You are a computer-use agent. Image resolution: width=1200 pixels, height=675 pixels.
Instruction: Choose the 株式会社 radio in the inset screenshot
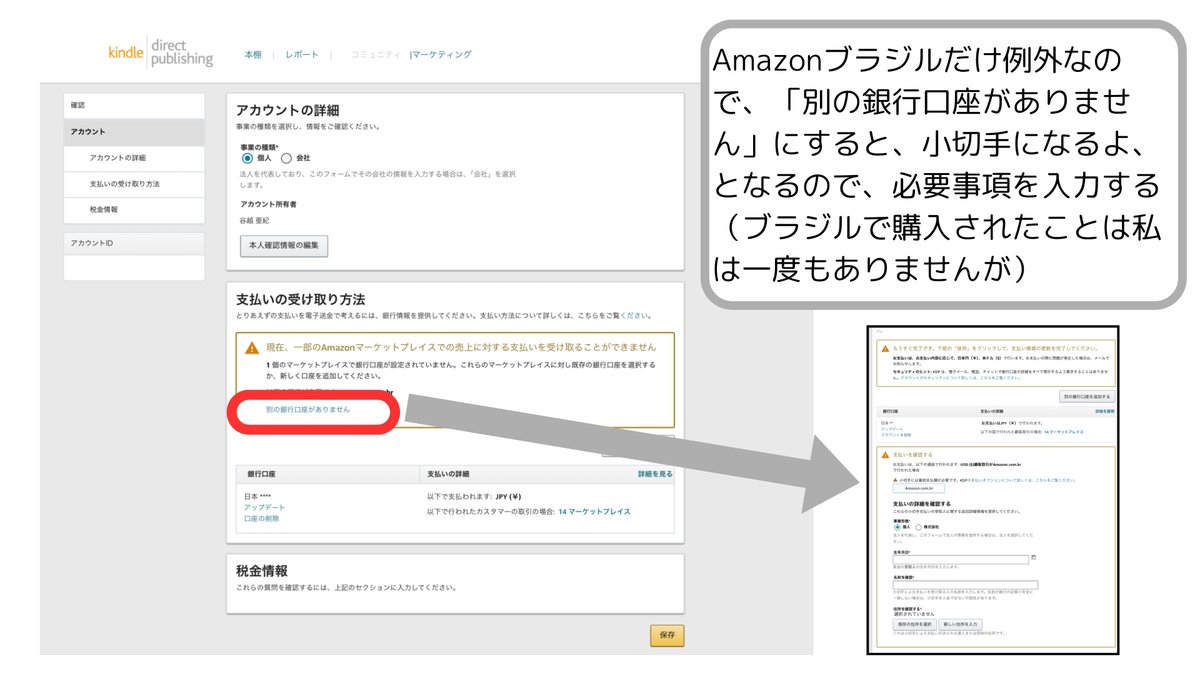coord(919,525)
